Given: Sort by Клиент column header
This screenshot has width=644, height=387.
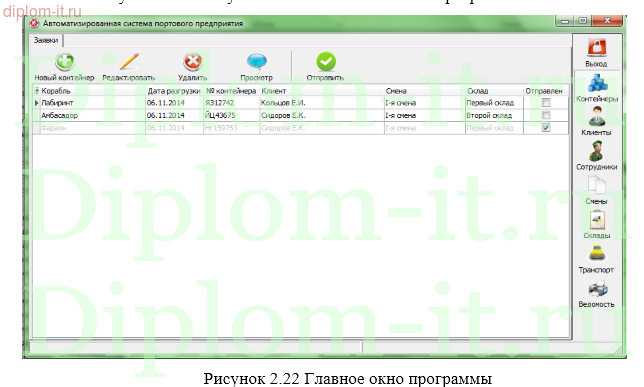Looking at the screenshot, I should 322,91.
